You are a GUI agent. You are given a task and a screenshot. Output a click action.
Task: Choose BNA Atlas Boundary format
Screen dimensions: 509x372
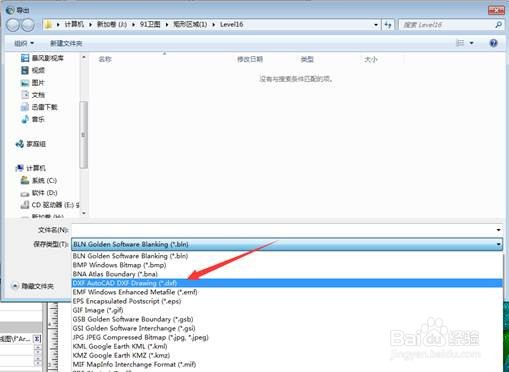pyautogui.click(x=287, y=274)
